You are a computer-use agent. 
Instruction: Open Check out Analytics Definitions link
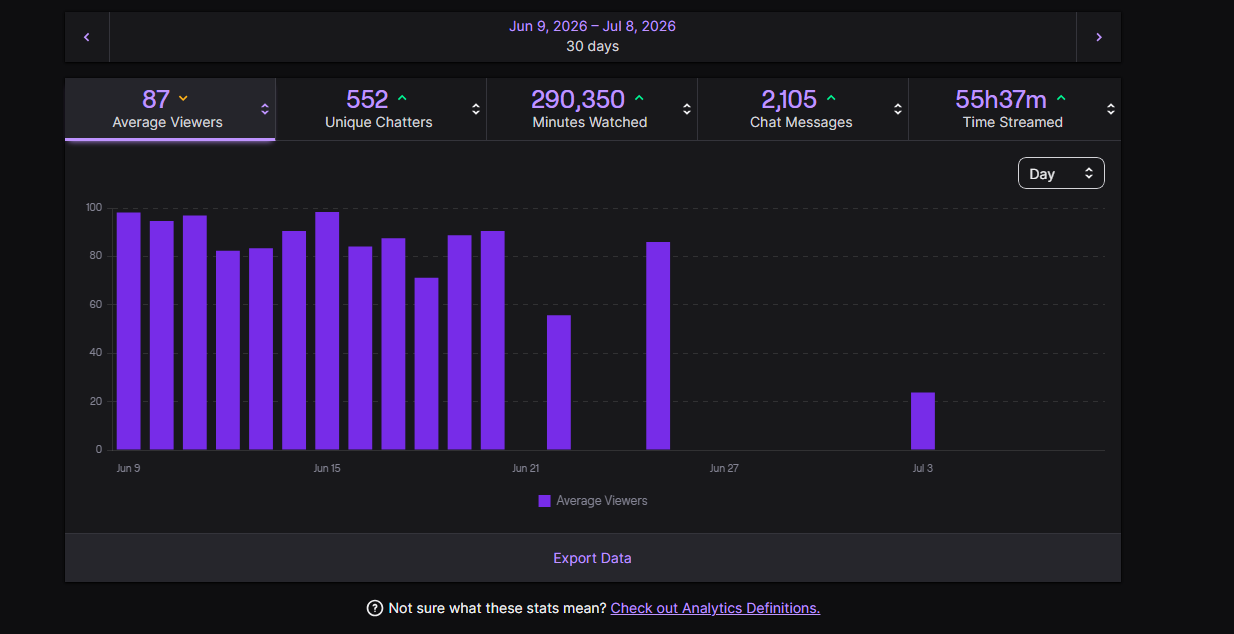point(715,608)
